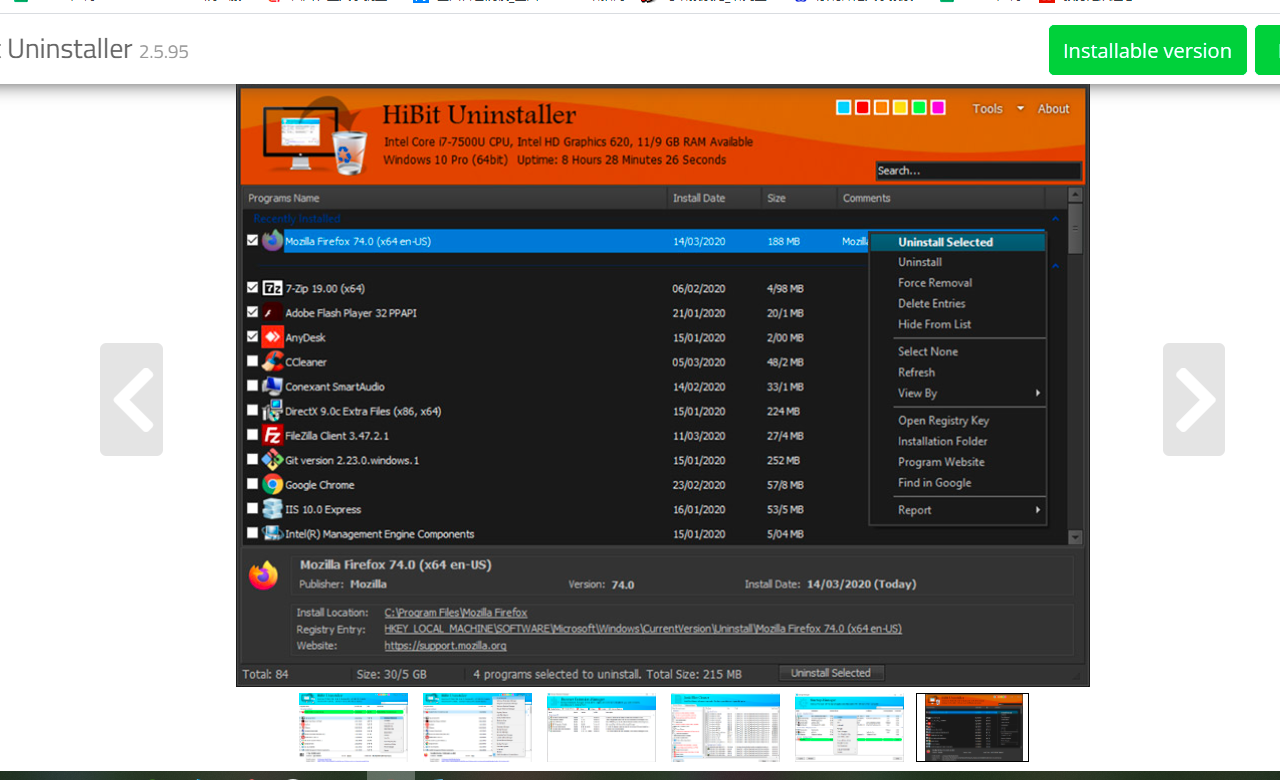Expand the View By submenu
Viewport: 1280px width, 780px height.
pos(917,393)
